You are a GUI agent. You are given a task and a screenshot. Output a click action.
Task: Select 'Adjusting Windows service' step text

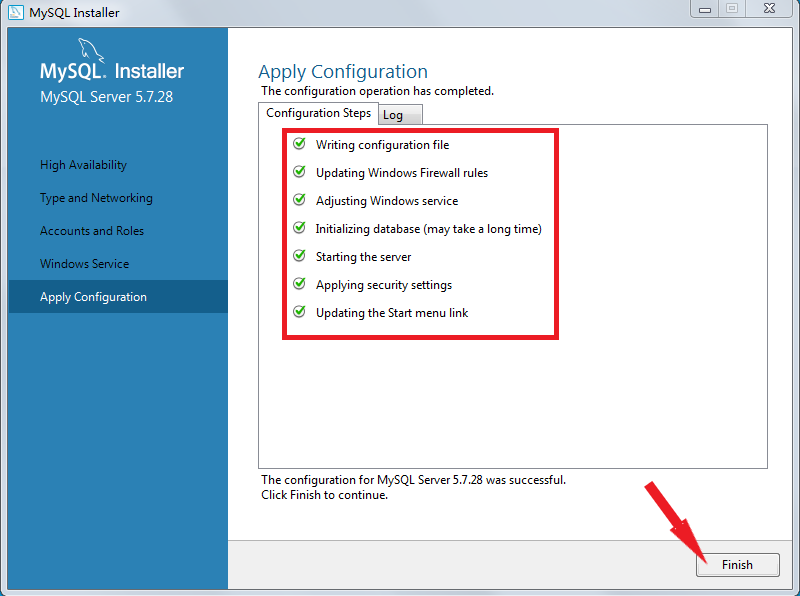point(387,201)
